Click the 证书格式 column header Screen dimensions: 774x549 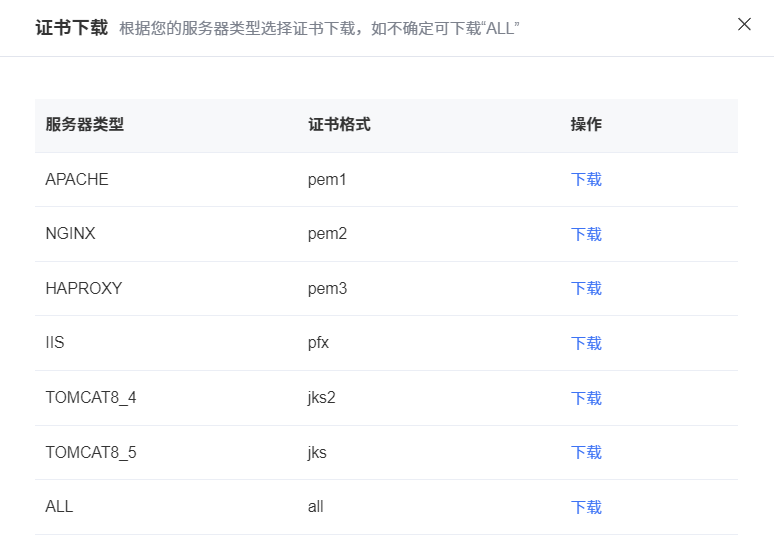[339, 125]
